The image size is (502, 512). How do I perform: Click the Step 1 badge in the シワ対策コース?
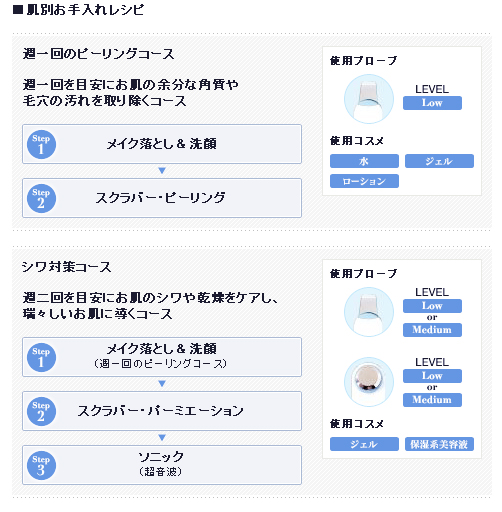click(41, 357)
